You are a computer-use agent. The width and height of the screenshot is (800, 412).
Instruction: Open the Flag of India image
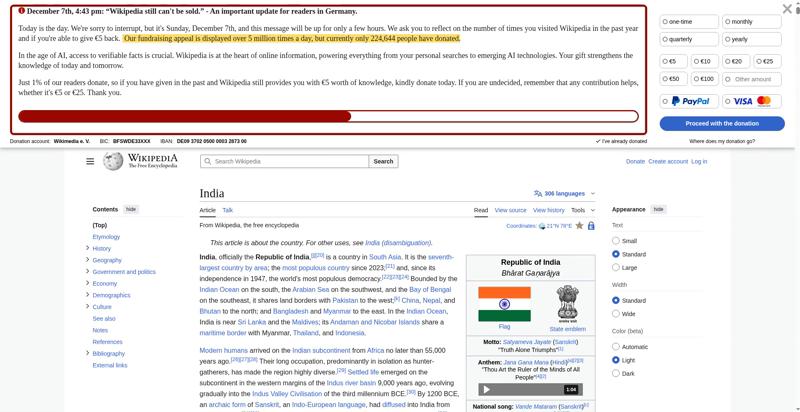click(x=504, y=304)
